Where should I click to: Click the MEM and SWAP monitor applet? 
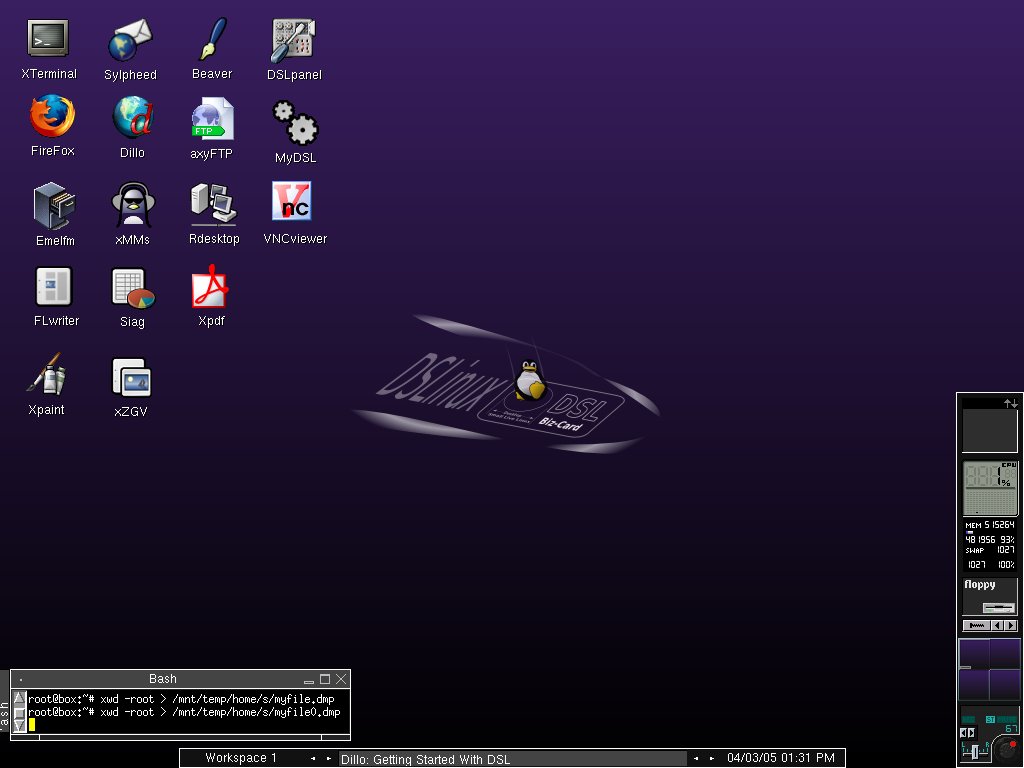990,545
